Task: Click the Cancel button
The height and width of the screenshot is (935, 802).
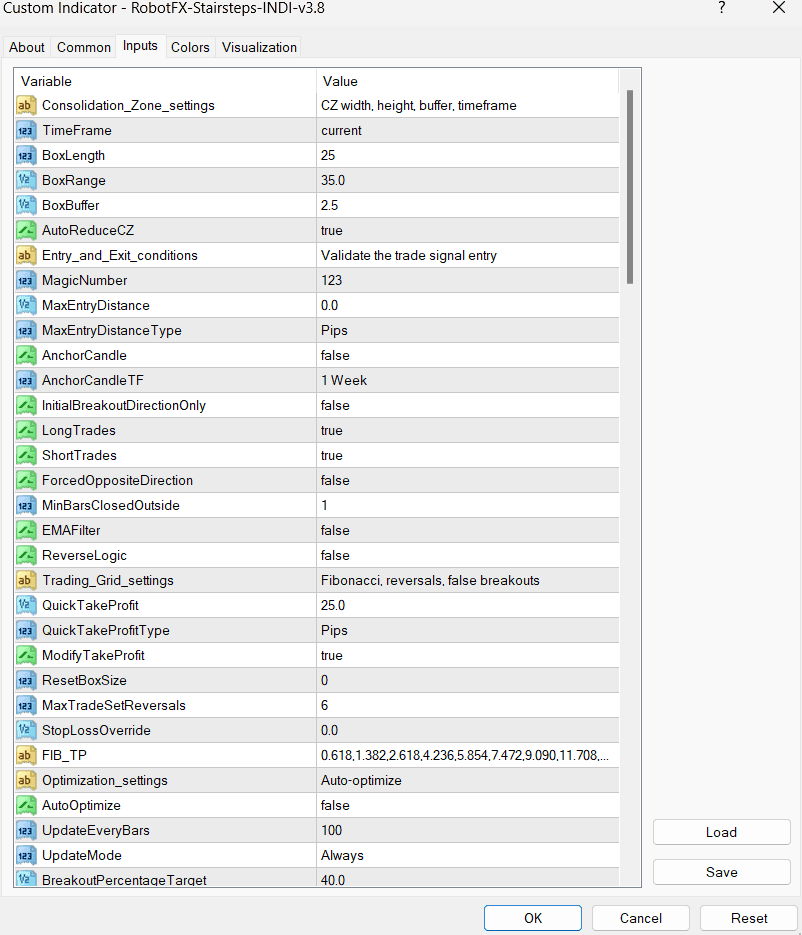Action: (x=641, y=918)
